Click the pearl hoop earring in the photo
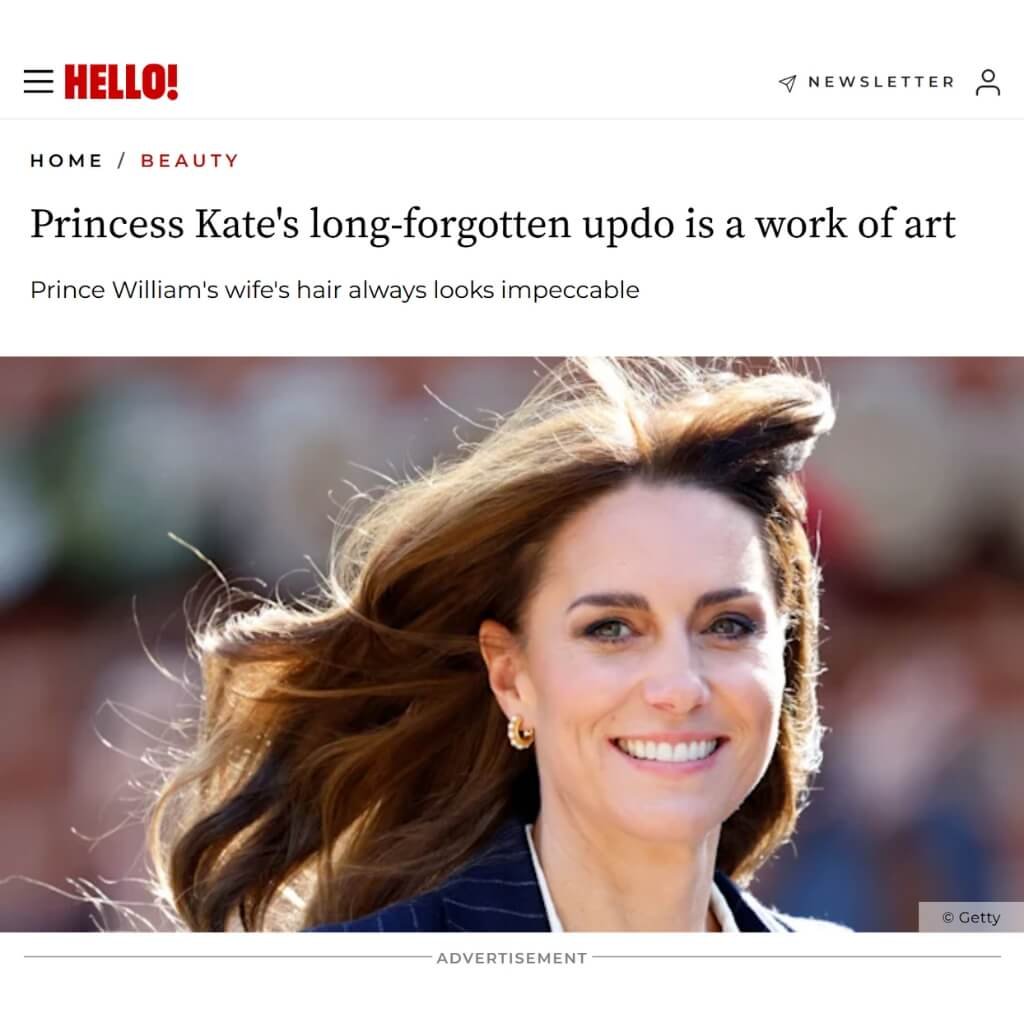1024x1024 pixels. click(x=520, y=731)
